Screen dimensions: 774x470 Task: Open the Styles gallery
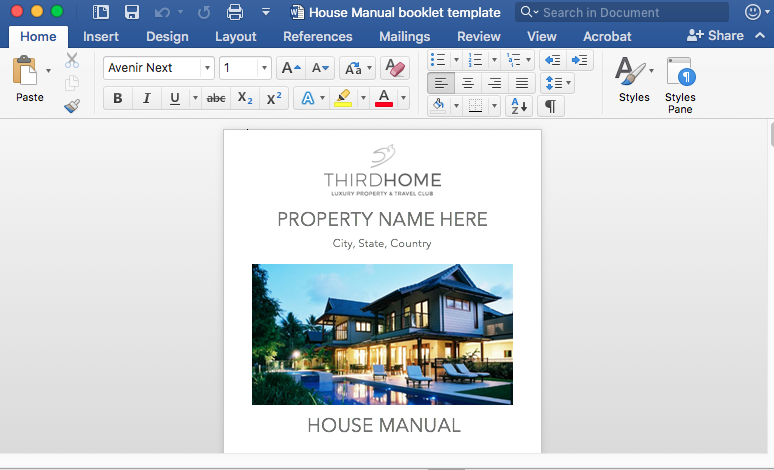634,79
